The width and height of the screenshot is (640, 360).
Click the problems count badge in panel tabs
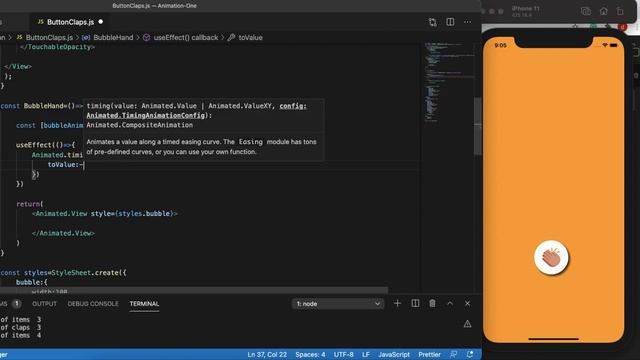tap(16, 304)
